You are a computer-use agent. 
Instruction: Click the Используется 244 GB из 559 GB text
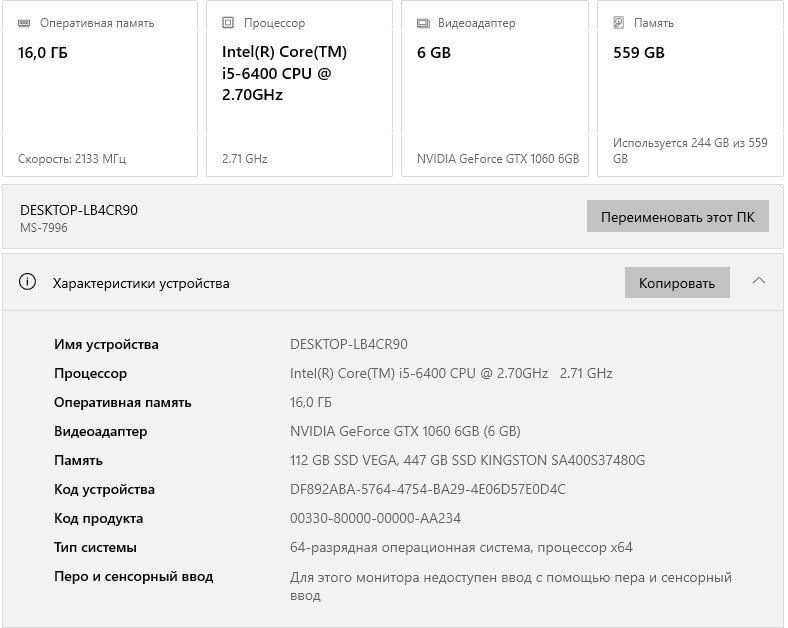pos(690,151)
